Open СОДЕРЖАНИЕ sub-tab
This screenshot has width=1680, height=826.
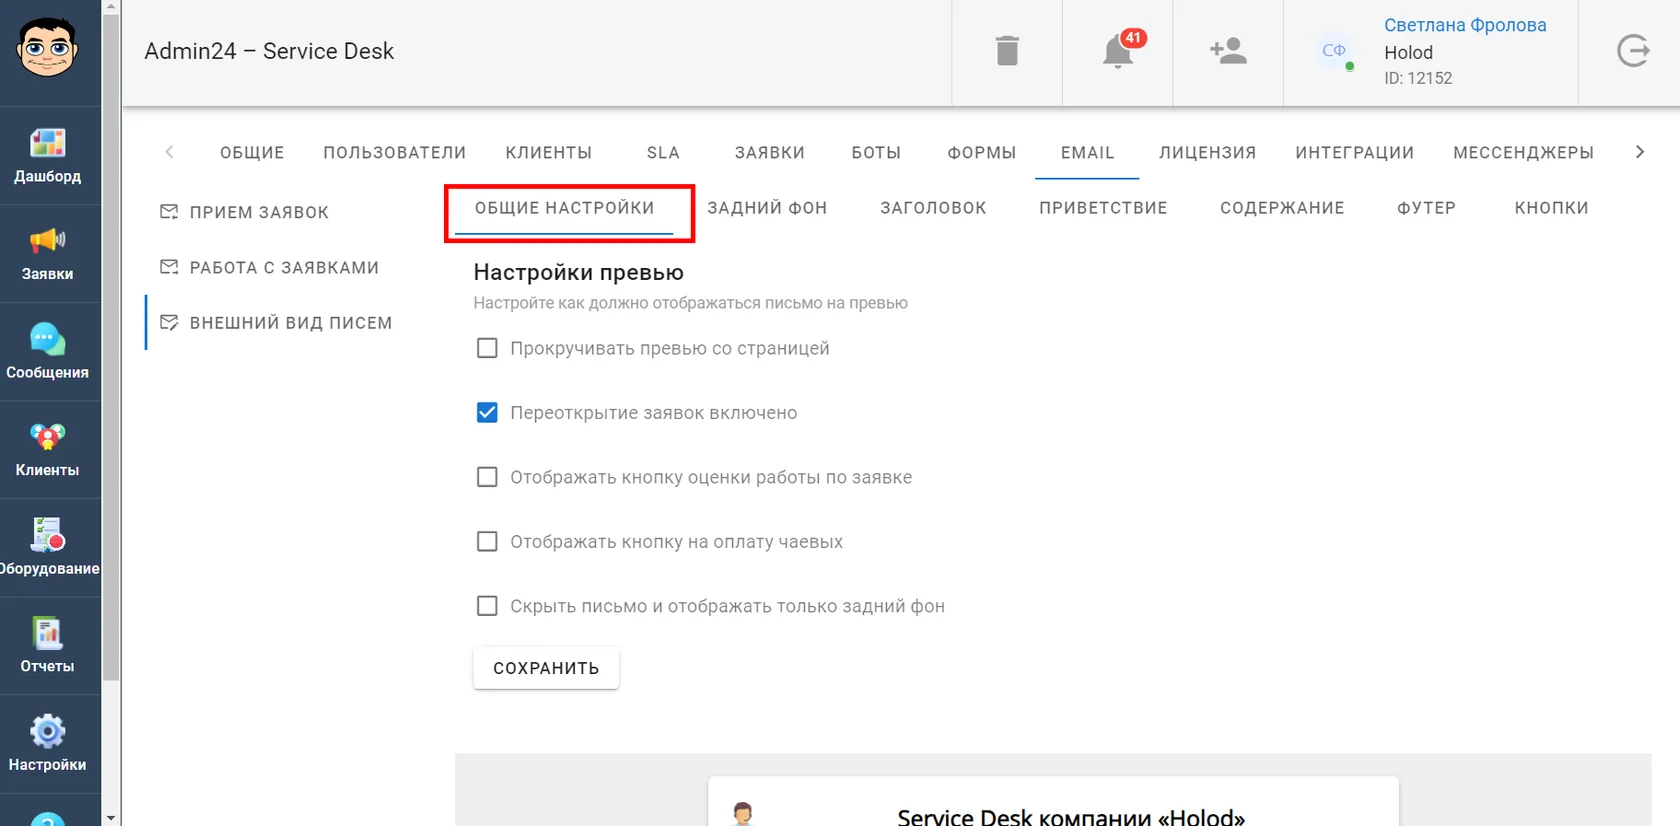pyautogui.click(x=1282, y=208)
